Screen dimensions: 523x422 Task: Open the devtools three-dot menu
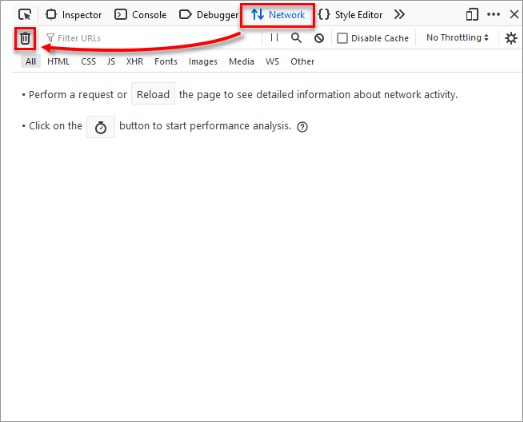click(x=493, y=14)
